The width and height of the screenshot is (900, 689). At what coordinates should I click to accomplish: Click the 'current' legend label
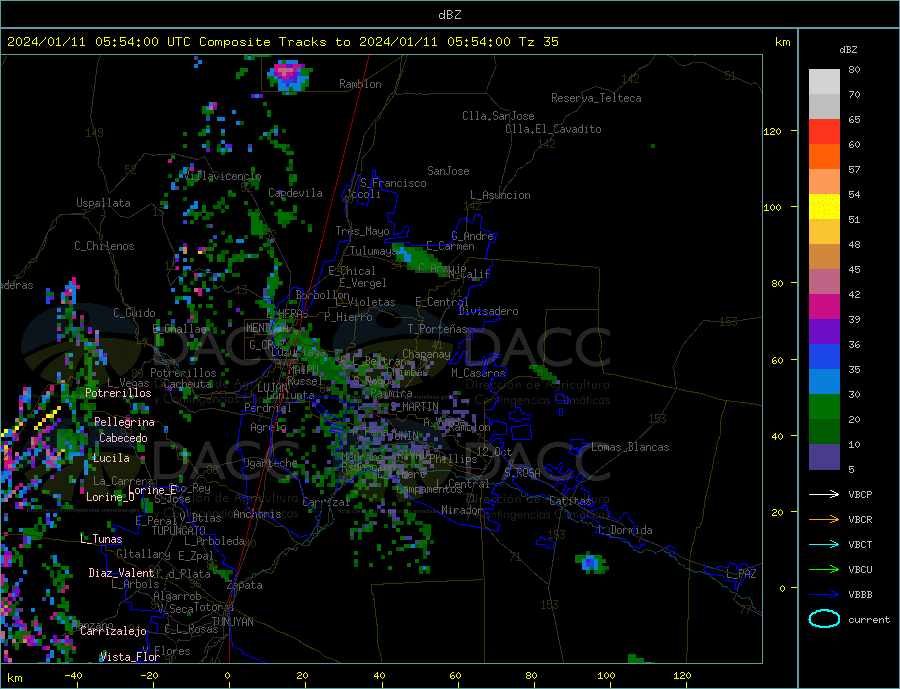coord(868,620)
